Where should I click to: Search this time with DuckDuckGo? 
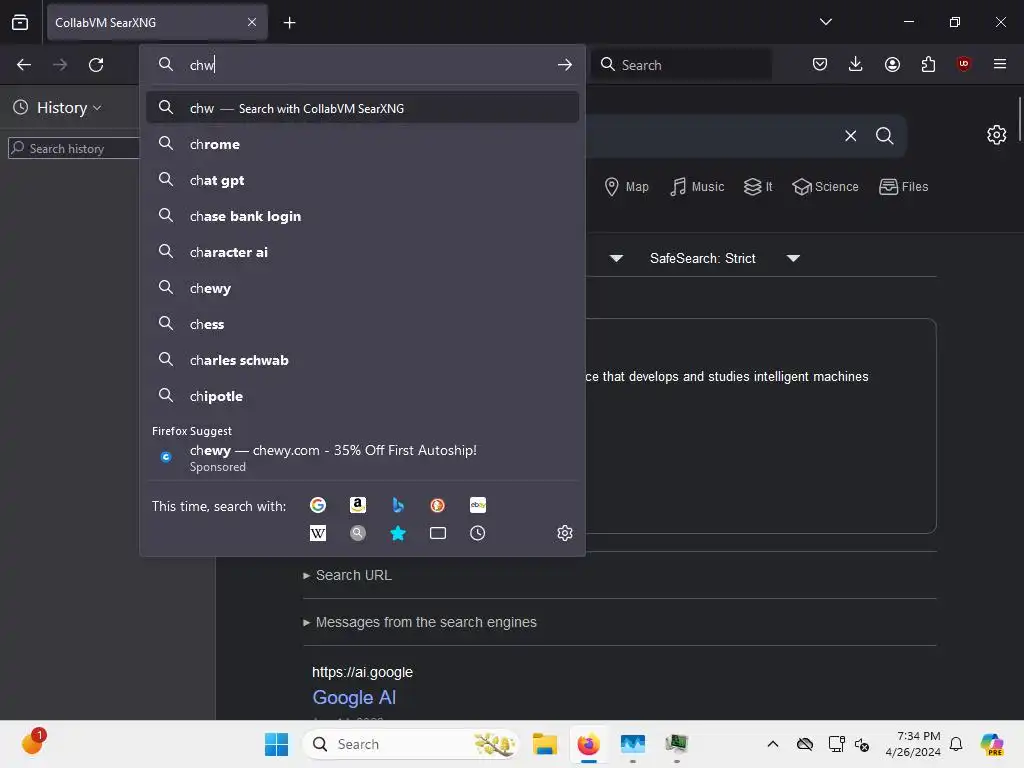click(x=438, y=505)
